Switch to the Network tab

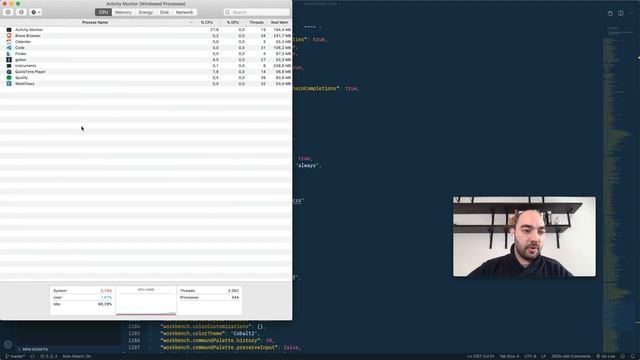184,12
